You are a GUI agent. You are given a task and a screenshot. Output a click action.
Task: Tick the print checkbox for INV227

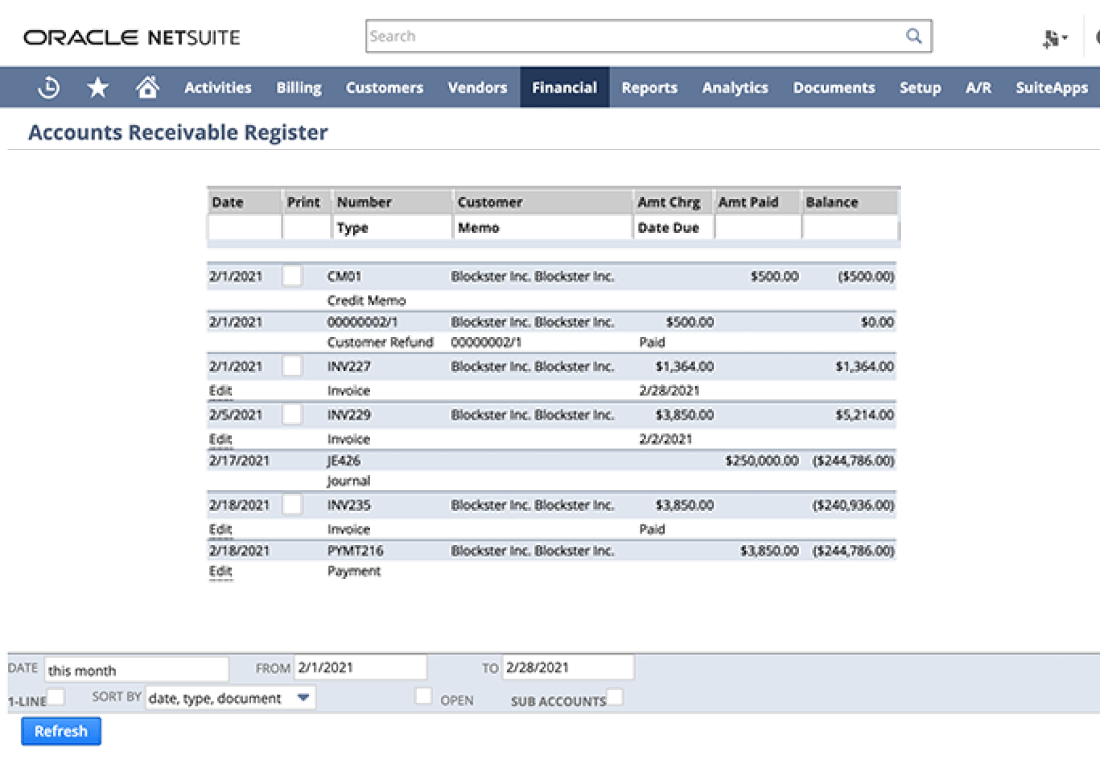tap(291, 366)
